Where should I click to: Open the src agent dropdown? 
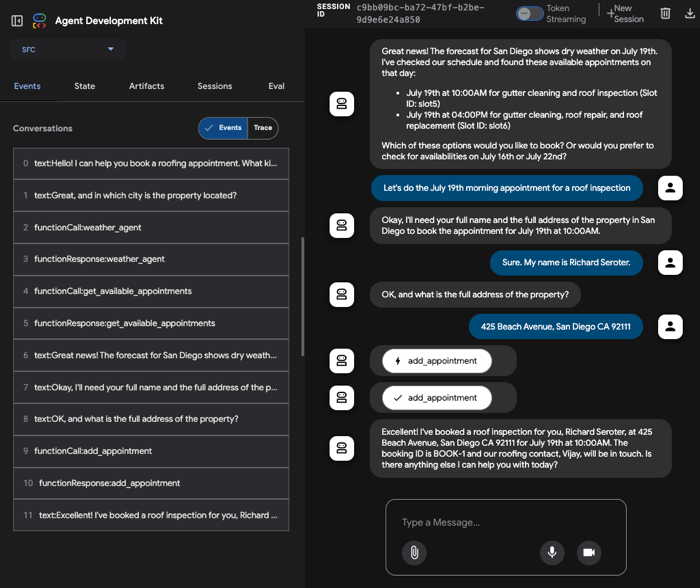coord(67,49)
